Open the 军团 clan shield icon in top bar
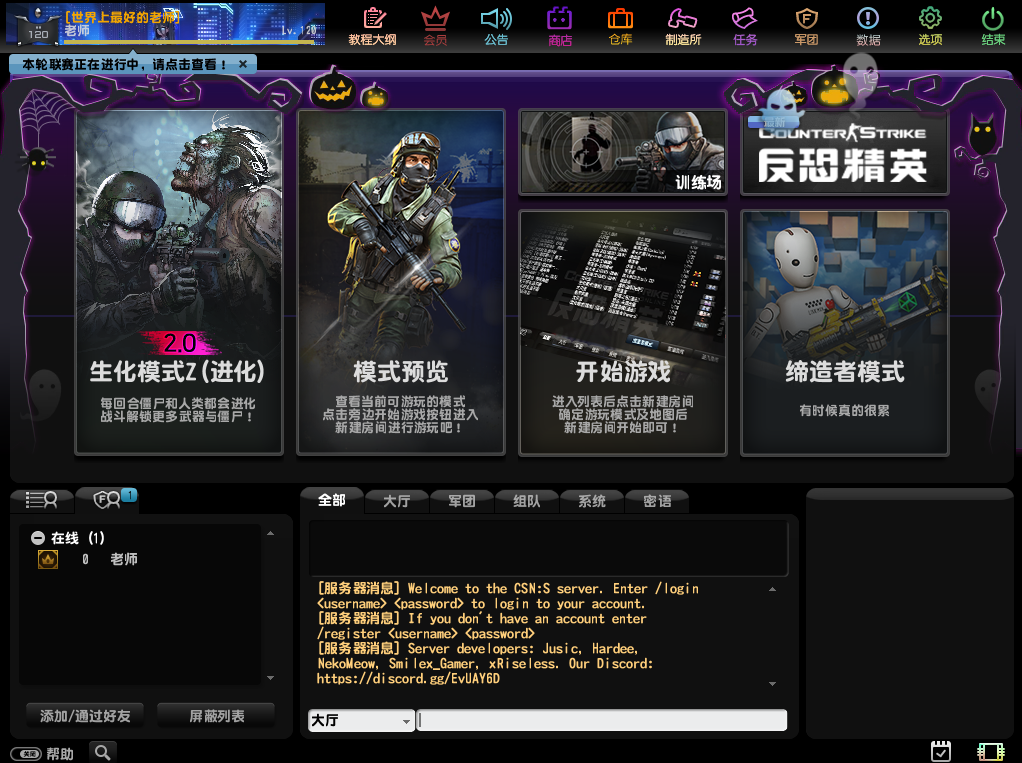 [x=806, y=26]
